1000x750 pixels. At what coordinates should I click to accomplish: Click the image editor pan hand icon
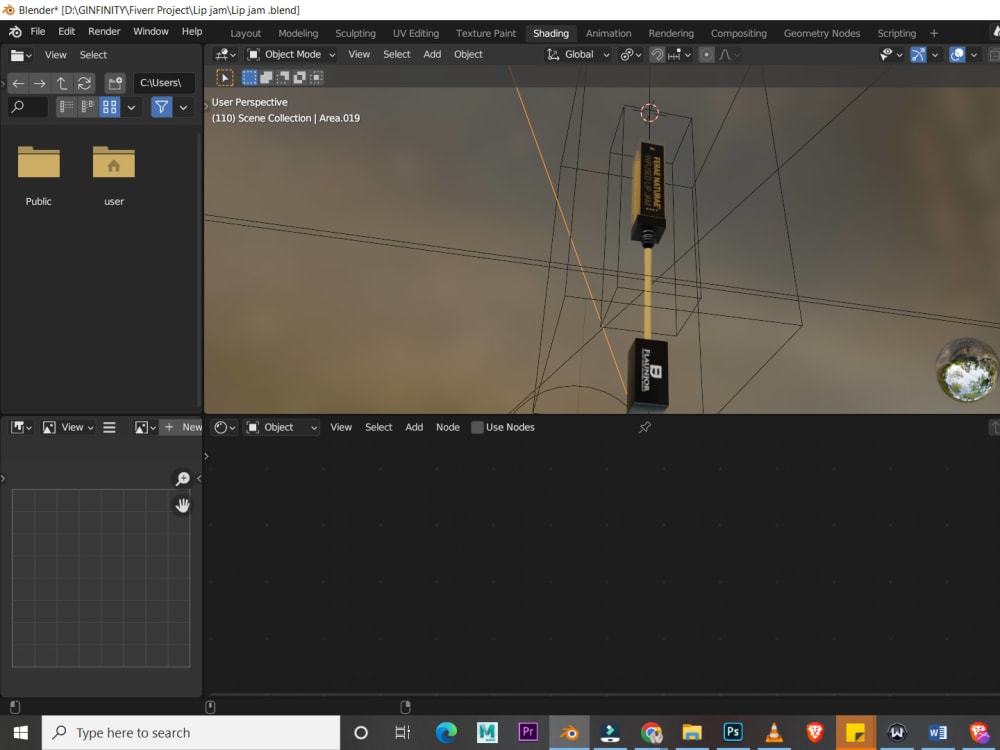pyautogui.click(x=182, y=506)
